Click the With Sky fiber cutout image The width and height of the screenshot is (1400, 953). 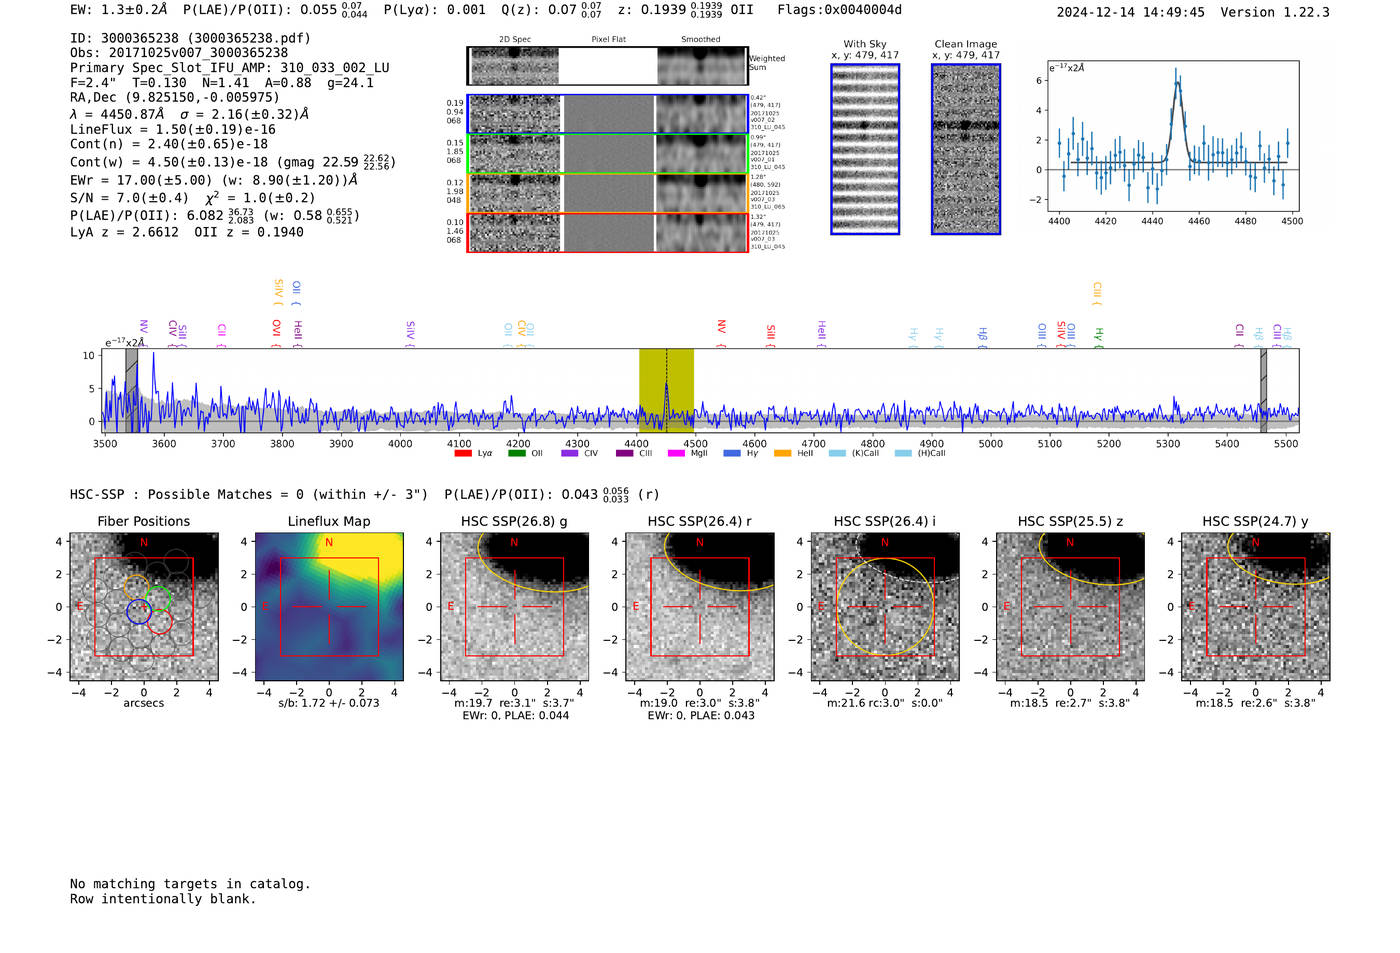pyautogui.click(x=865, y=149)
